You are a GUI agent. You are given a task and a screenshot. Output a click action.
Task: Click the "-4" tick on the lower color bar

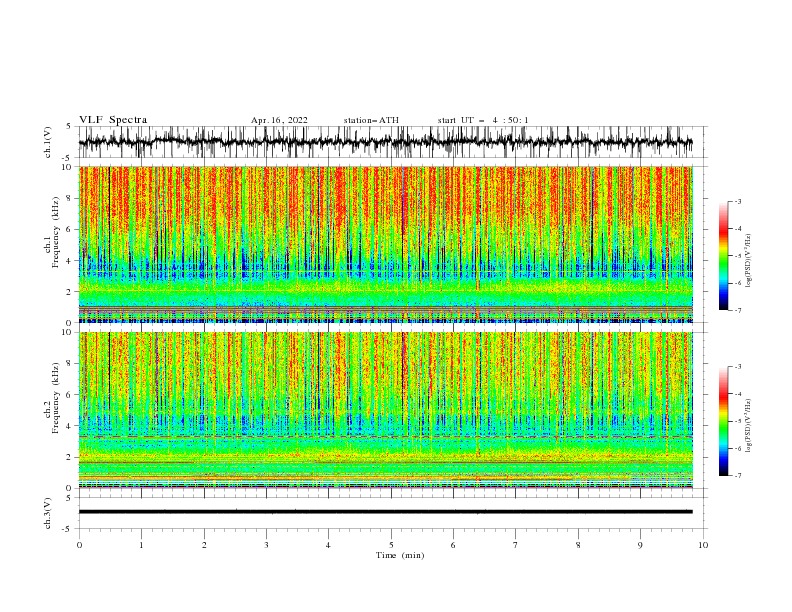tap(738, 394)
